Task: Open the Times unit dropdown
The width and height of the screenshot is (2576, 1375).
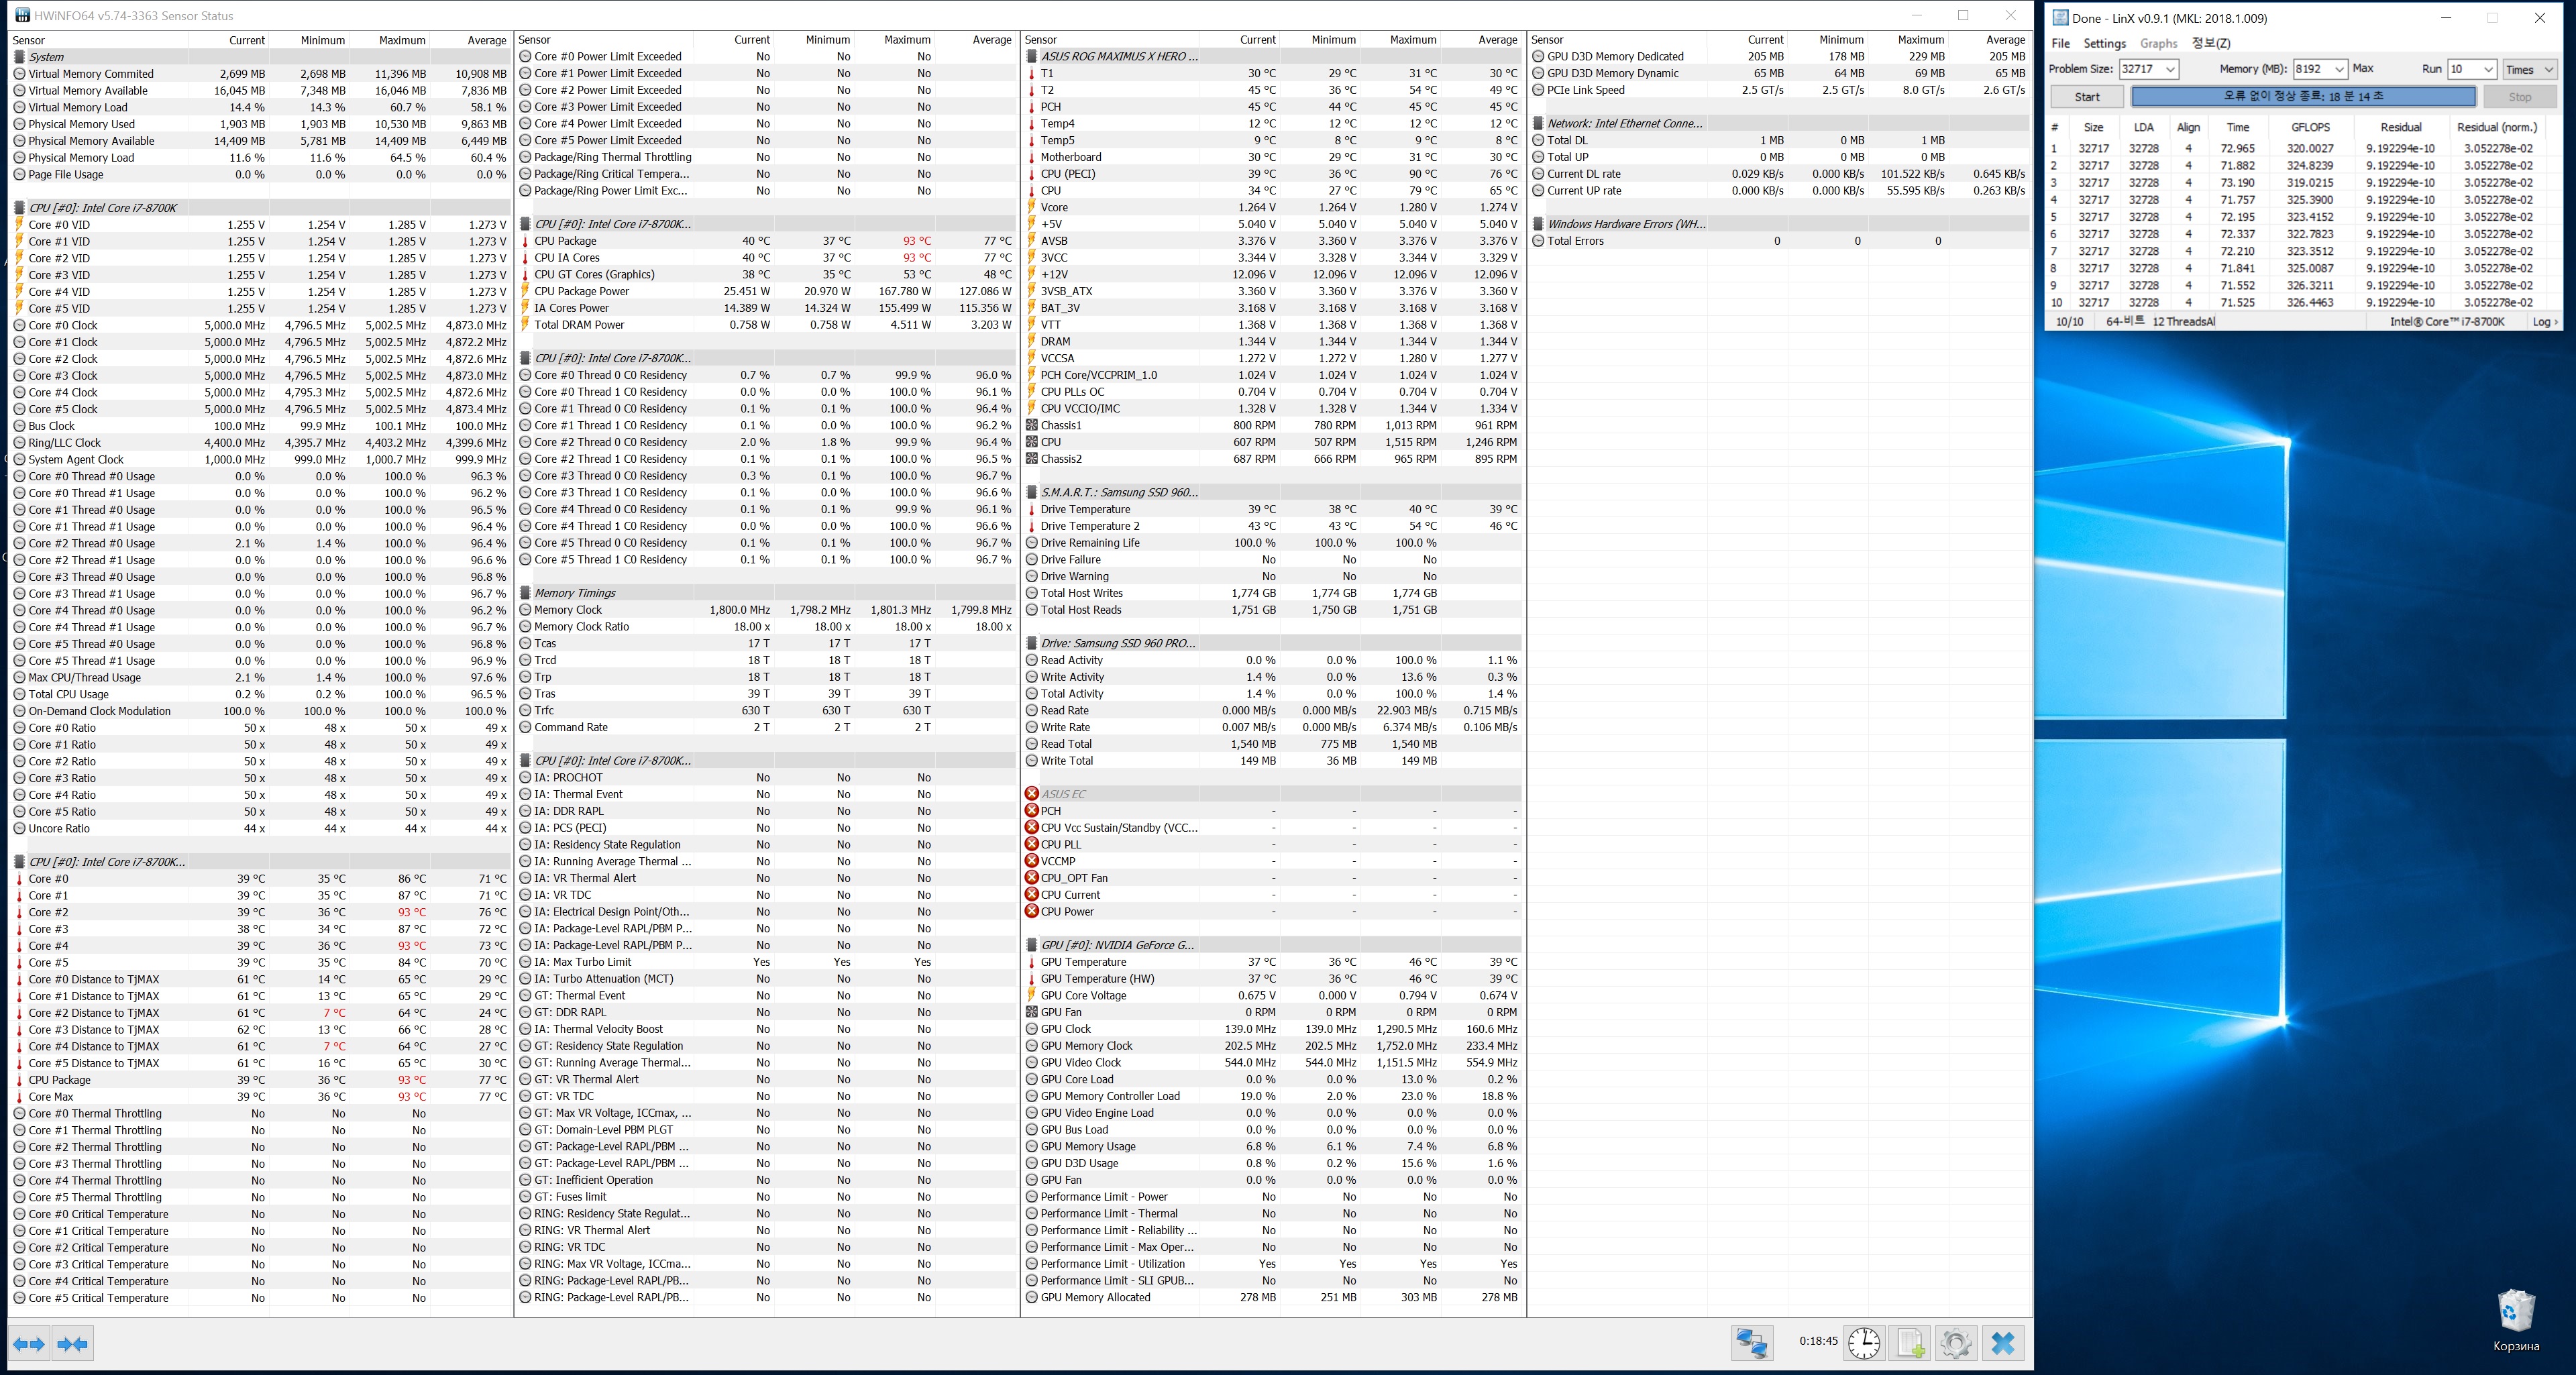Action: point(2547,69)
